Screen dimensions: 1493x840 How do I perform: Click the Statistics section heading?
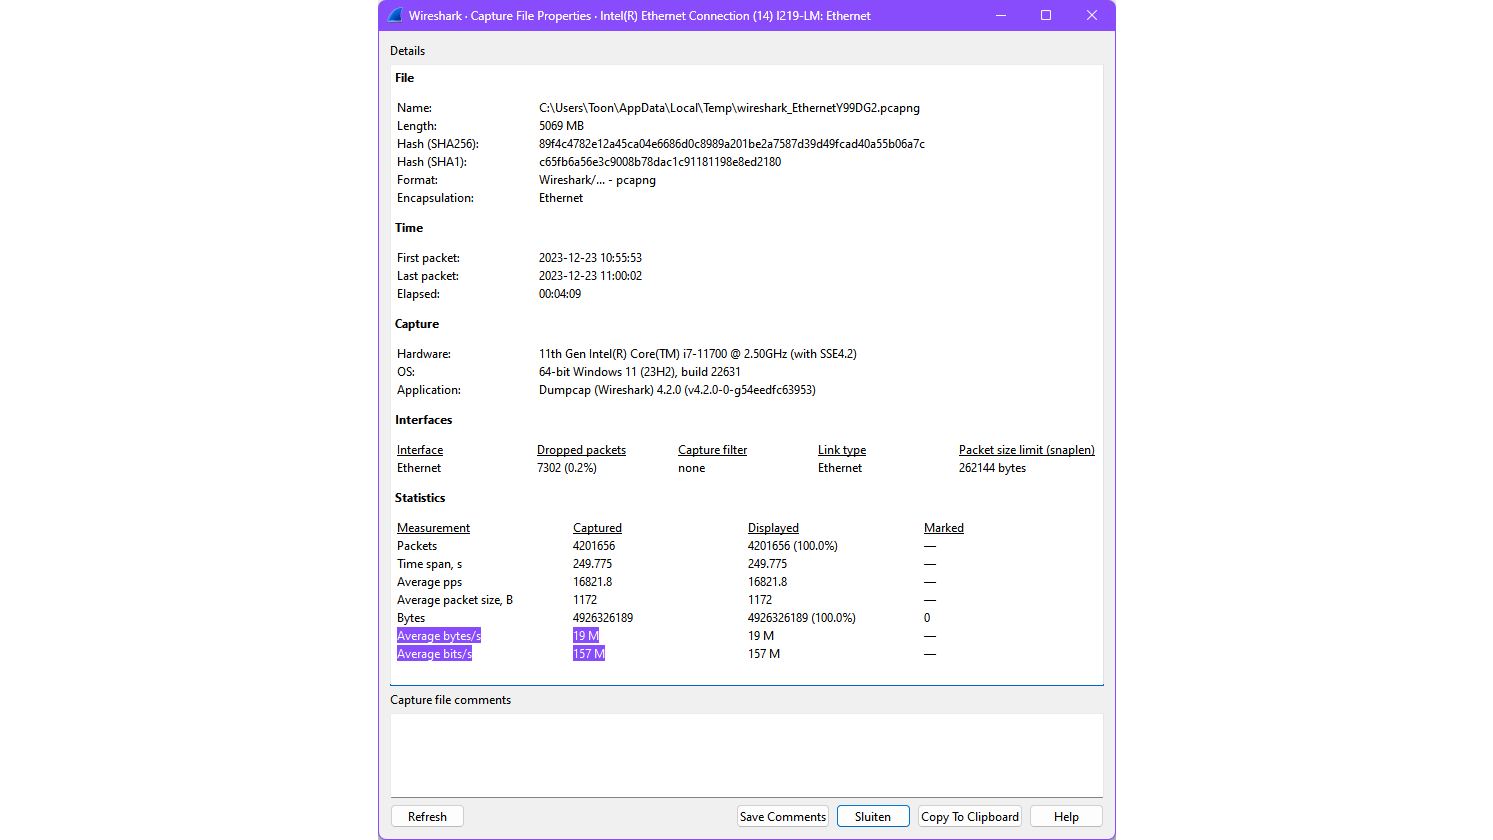(420, 498)
